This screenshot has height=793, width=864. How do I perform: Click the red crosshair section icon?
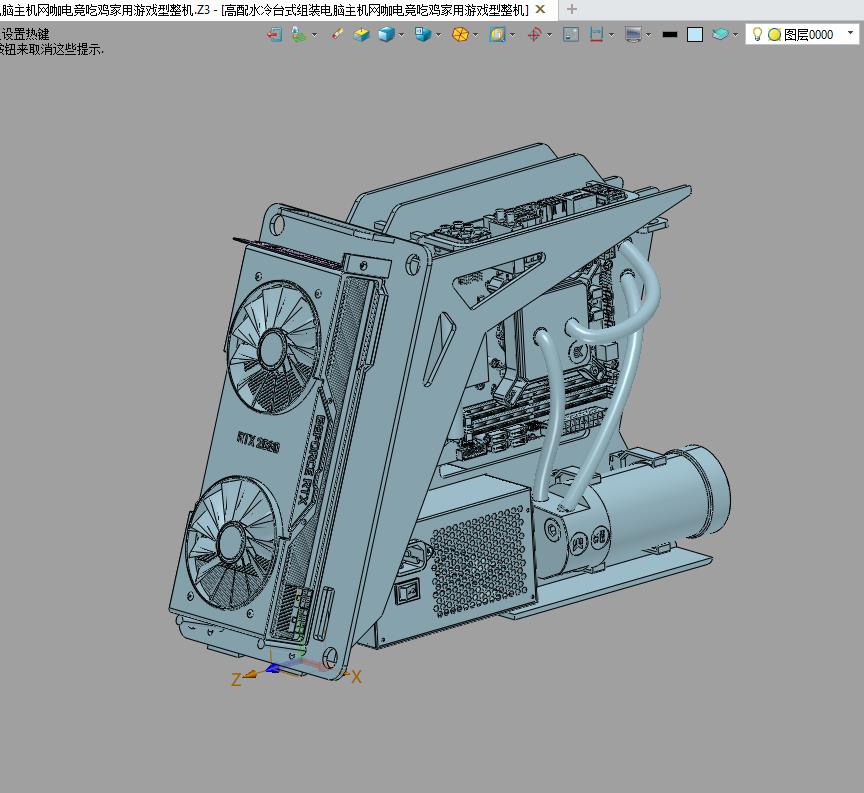pyautogui.click(x=534, y=34)
